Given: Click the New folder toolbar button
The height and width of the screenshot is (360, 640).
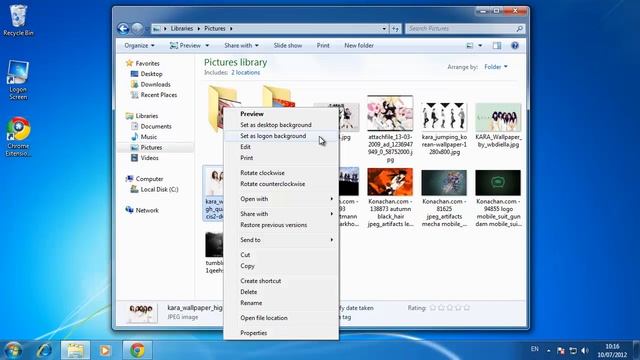Looking at the screenshot, I should [359, 45].
